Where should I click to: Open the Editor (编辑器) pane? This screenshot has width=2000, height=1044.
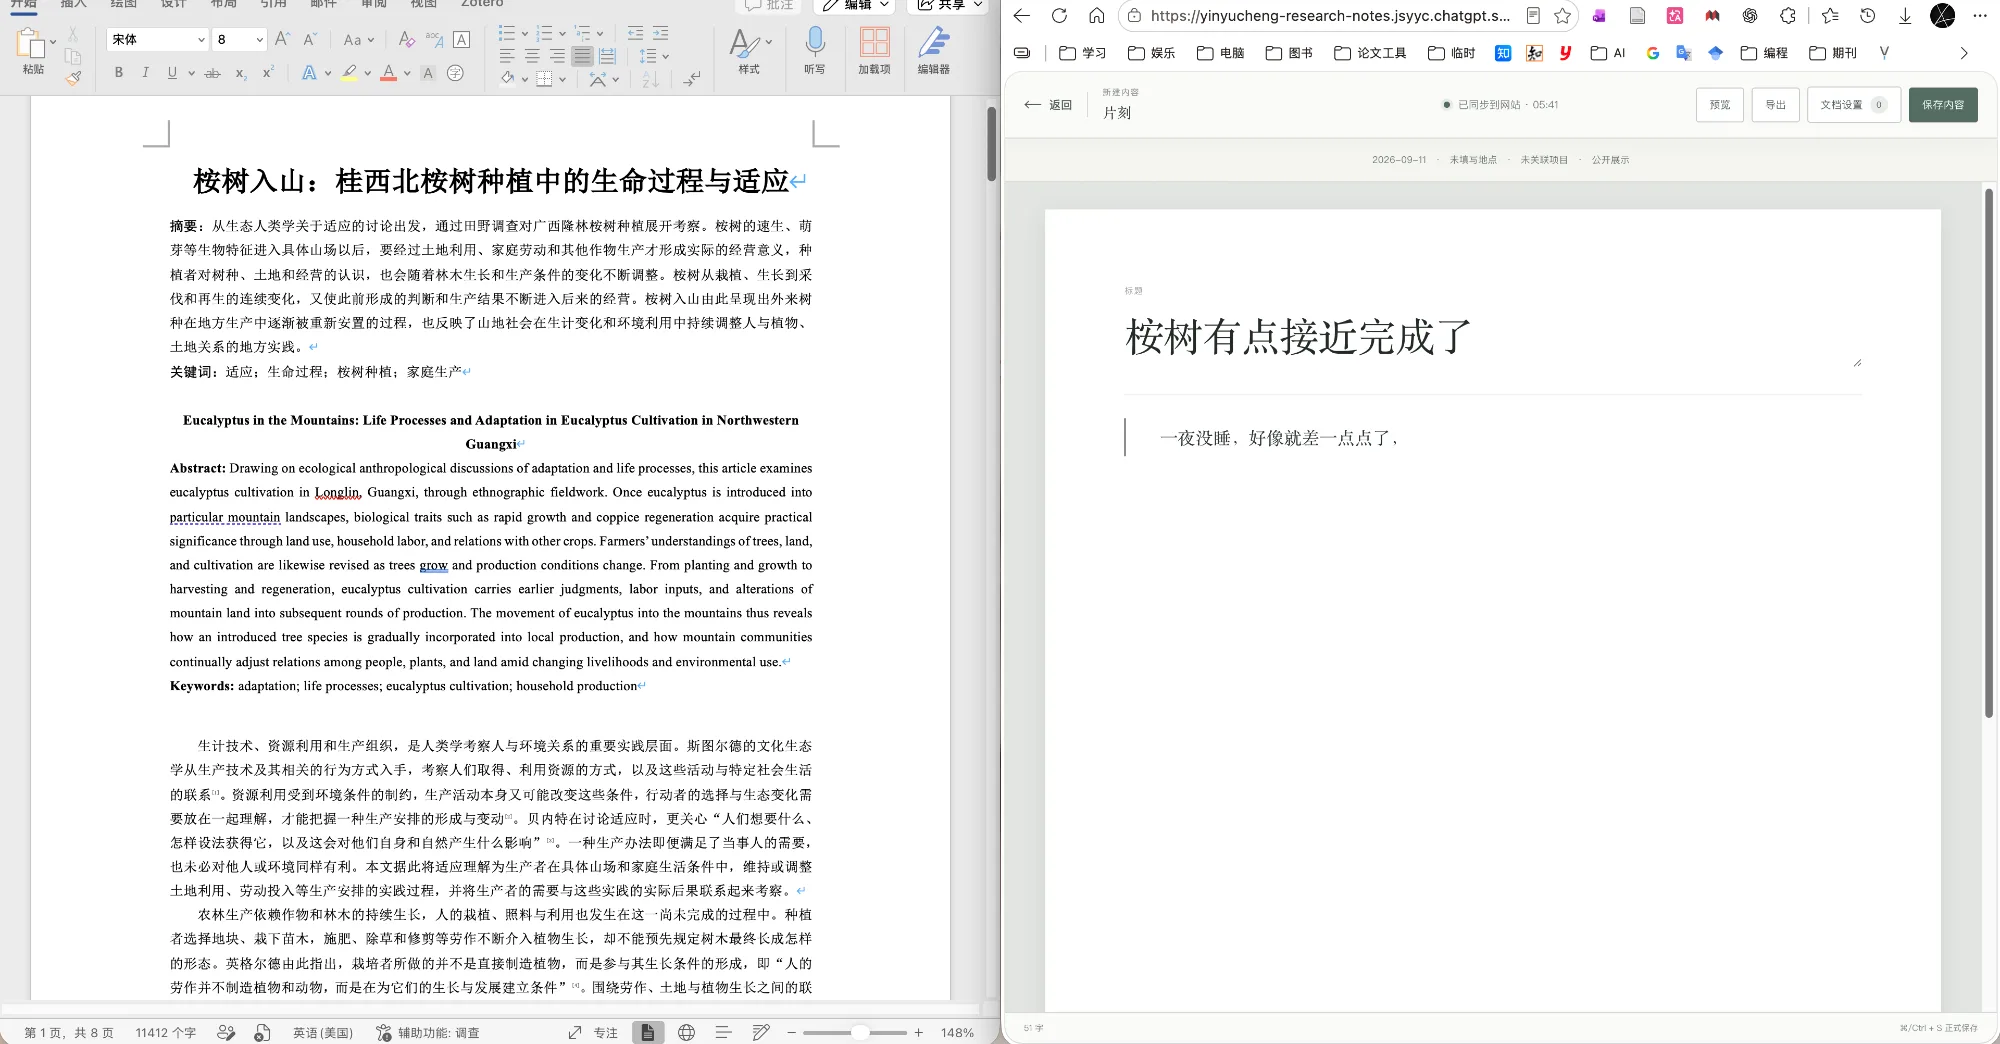click(x=934, y=51)
